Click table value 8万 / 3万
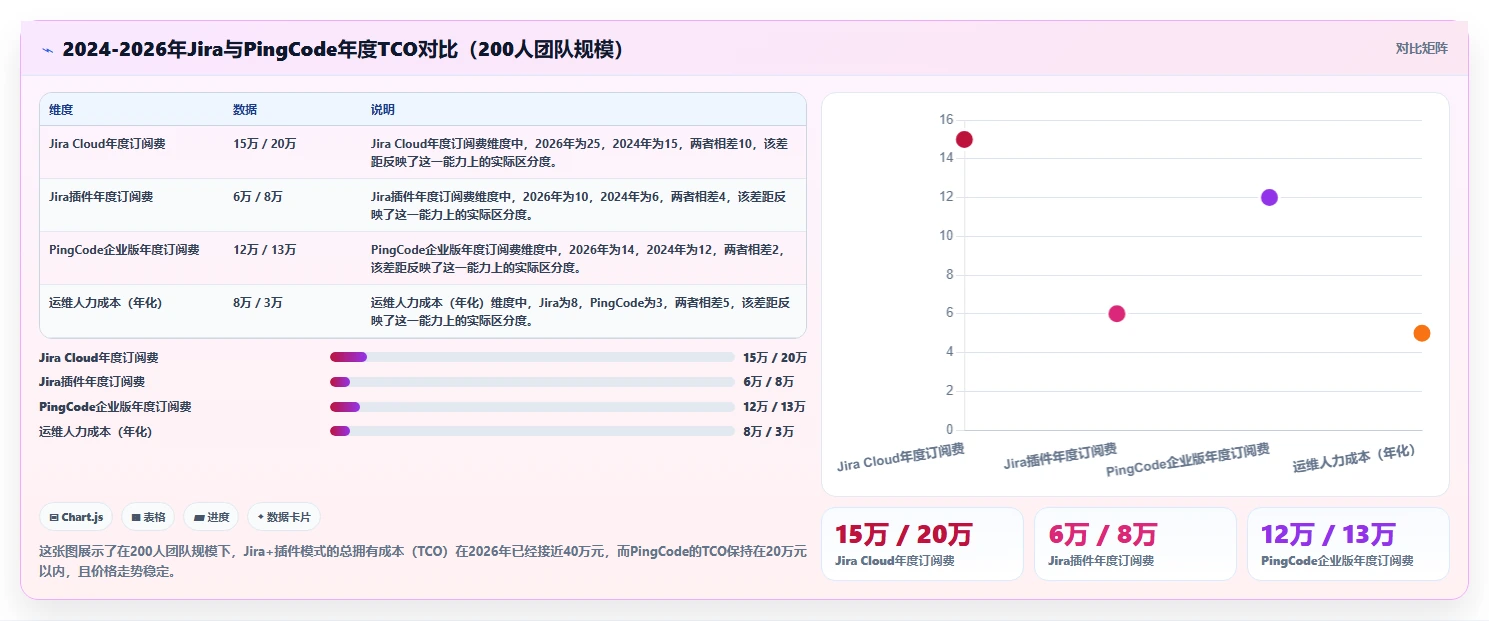Screen dimensions: 1489x621 pyautogui.click(x=258, y=303)
